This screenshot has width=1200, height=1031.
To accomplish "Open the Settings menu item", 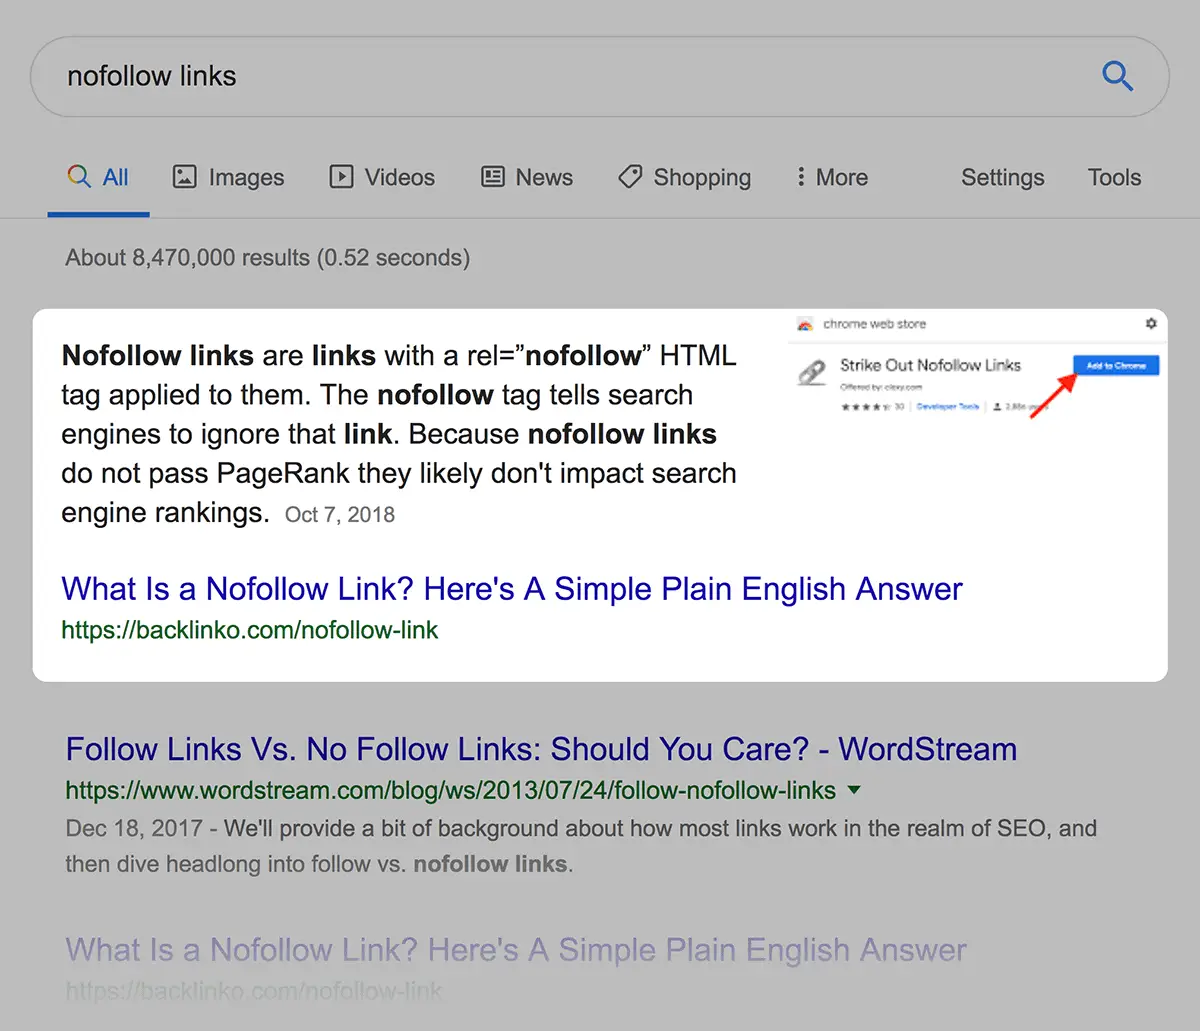I will click(x=1002, y=176).
